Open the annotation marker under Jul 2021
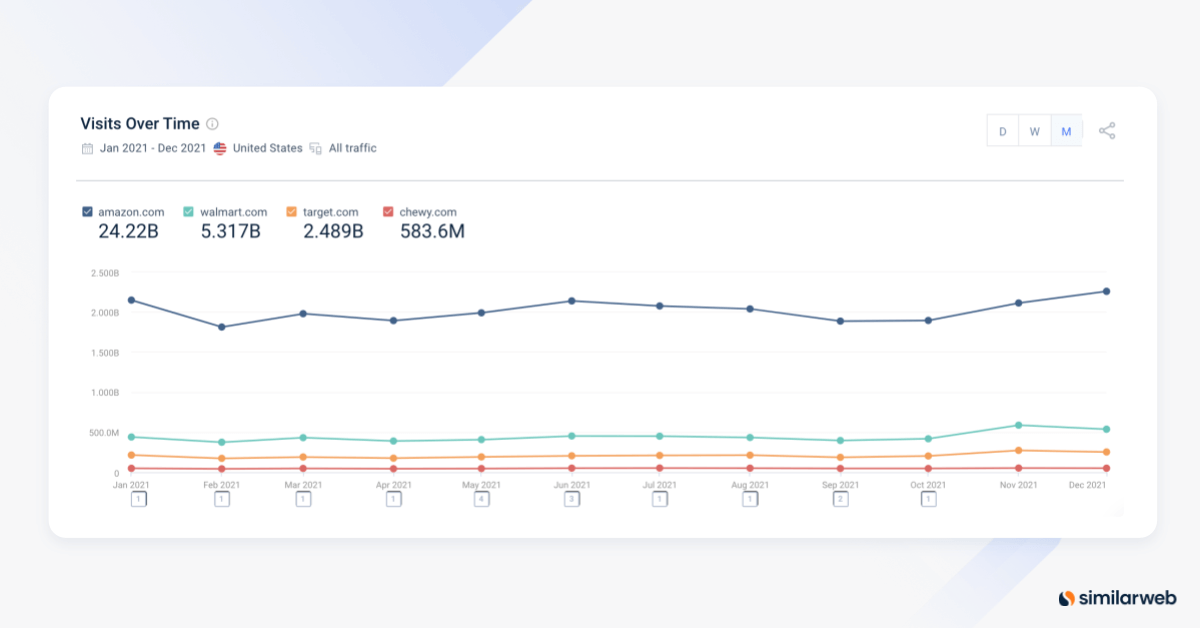 click(x=659, y=499)
